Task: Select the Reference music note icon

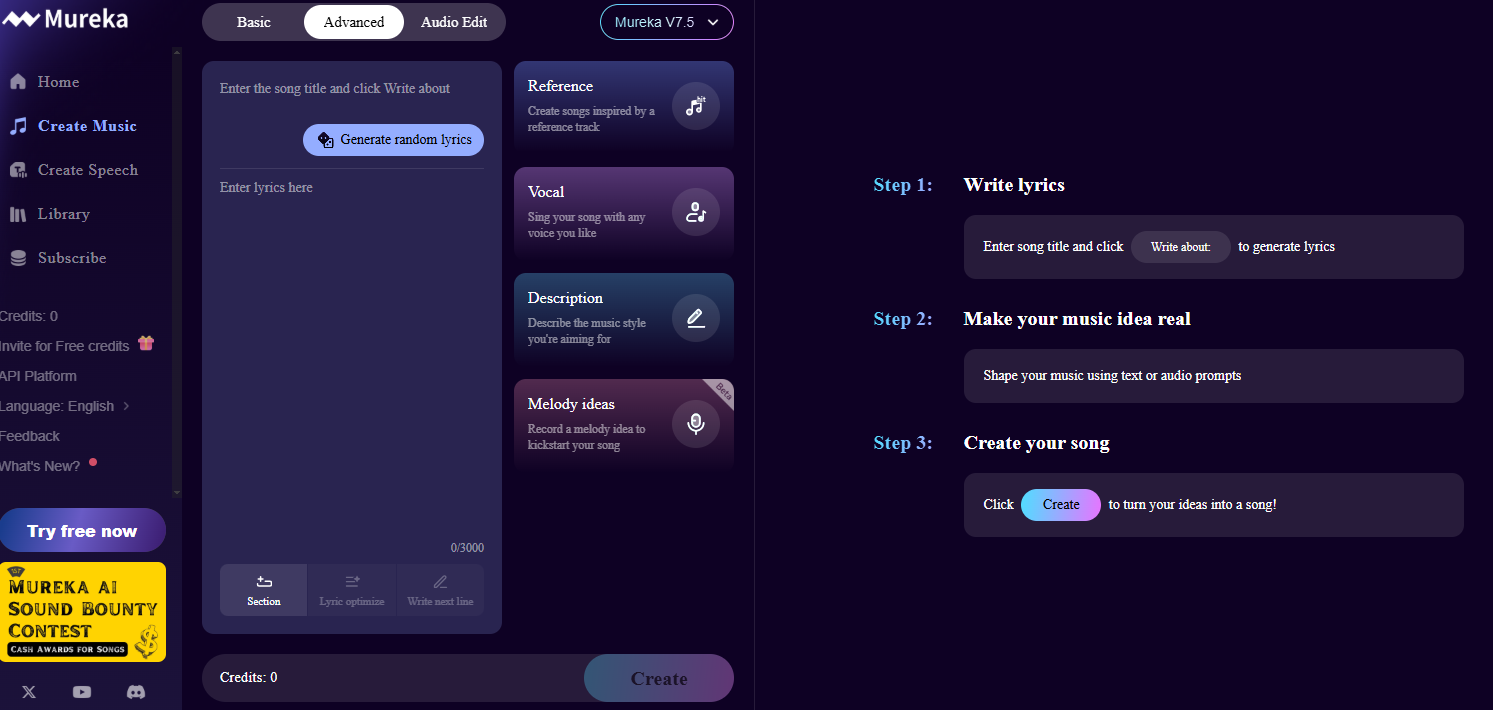Action: [696, 106]
